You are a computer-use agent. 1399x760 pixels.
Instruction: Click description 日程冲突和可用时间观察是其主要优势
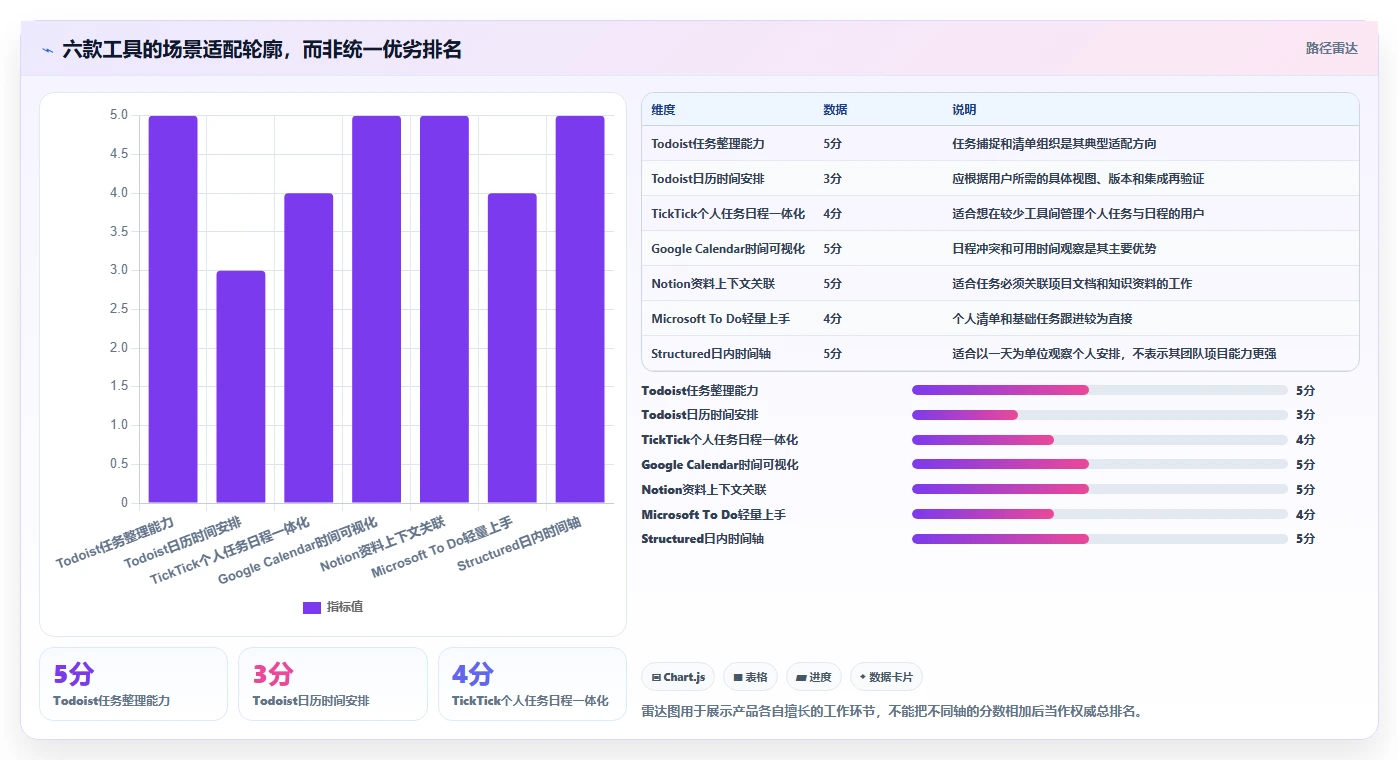point(1054,249)
